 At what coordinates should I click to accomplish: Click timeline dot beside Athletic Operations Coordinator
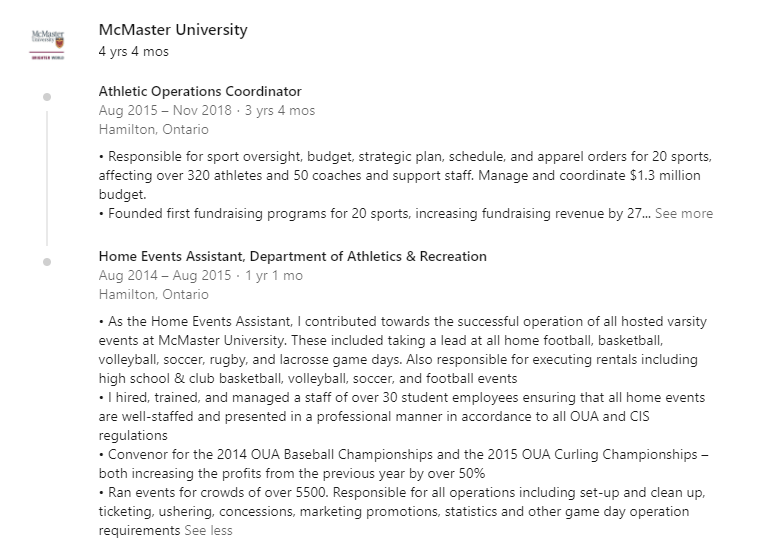coord(47,97)
